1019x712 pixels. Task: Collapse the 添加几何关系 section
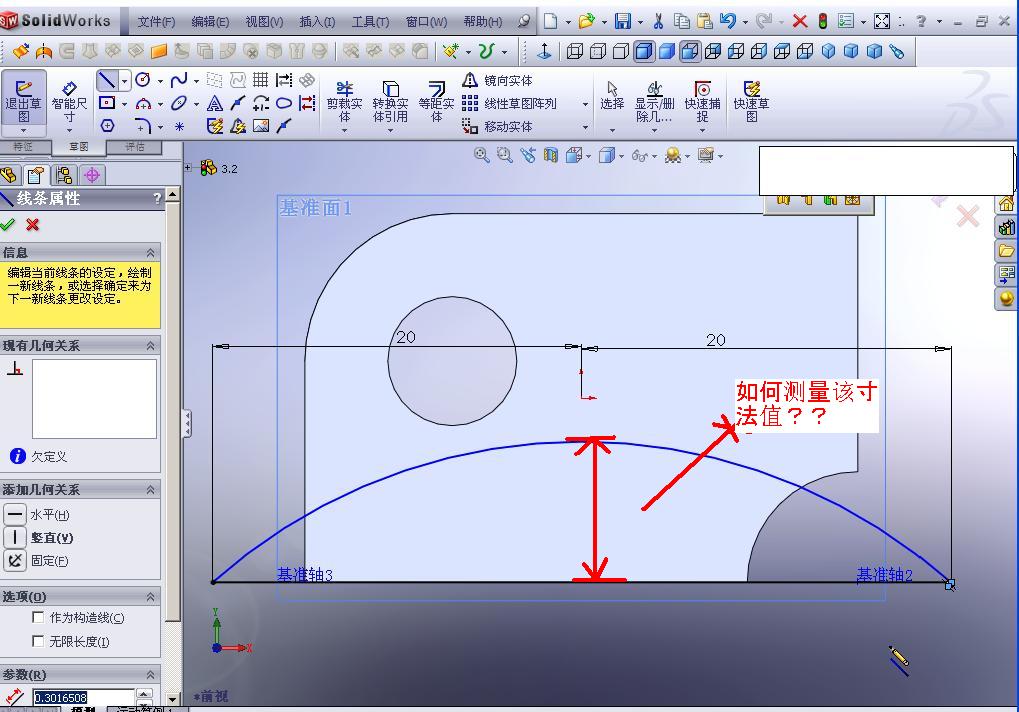pyautogui.click(x=151, y=489)
